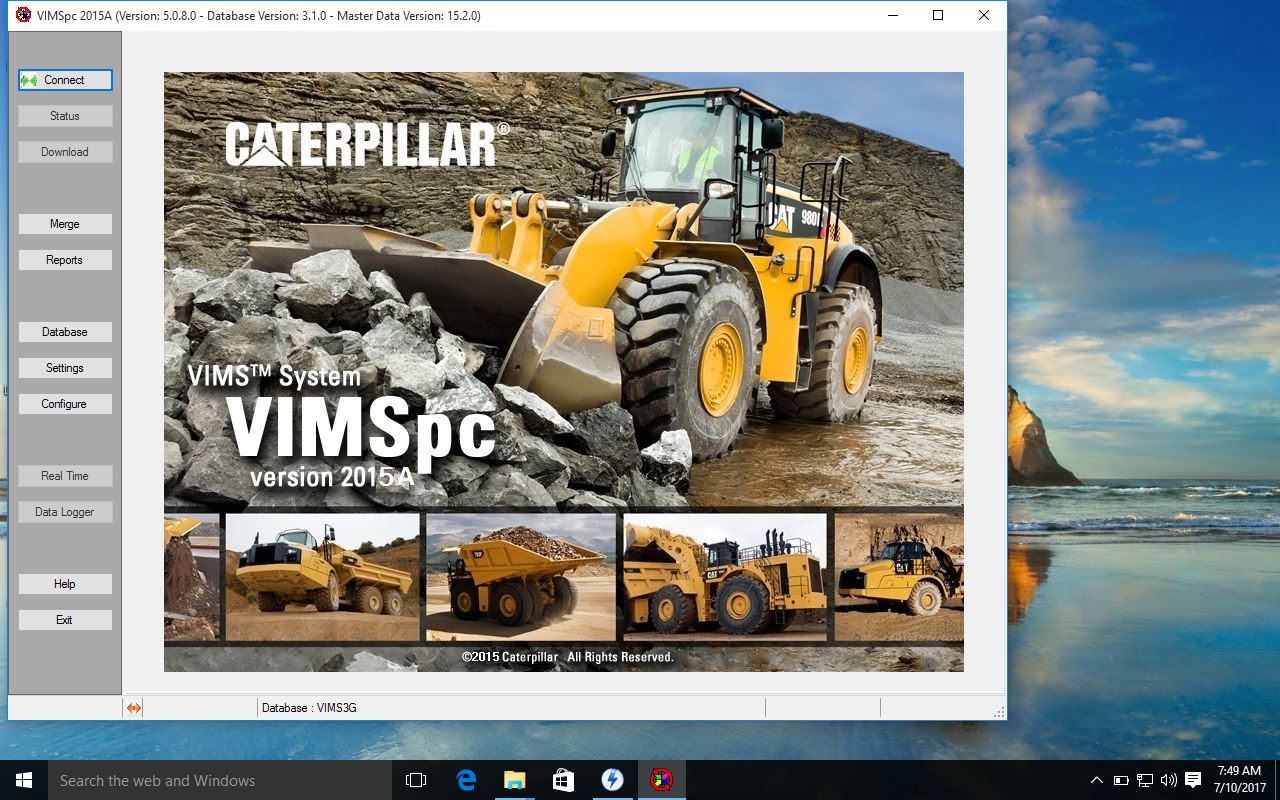Viewport: 1280px width, 800px height.
Task: Open the Status panel button
Action: [x=65, y=116]
